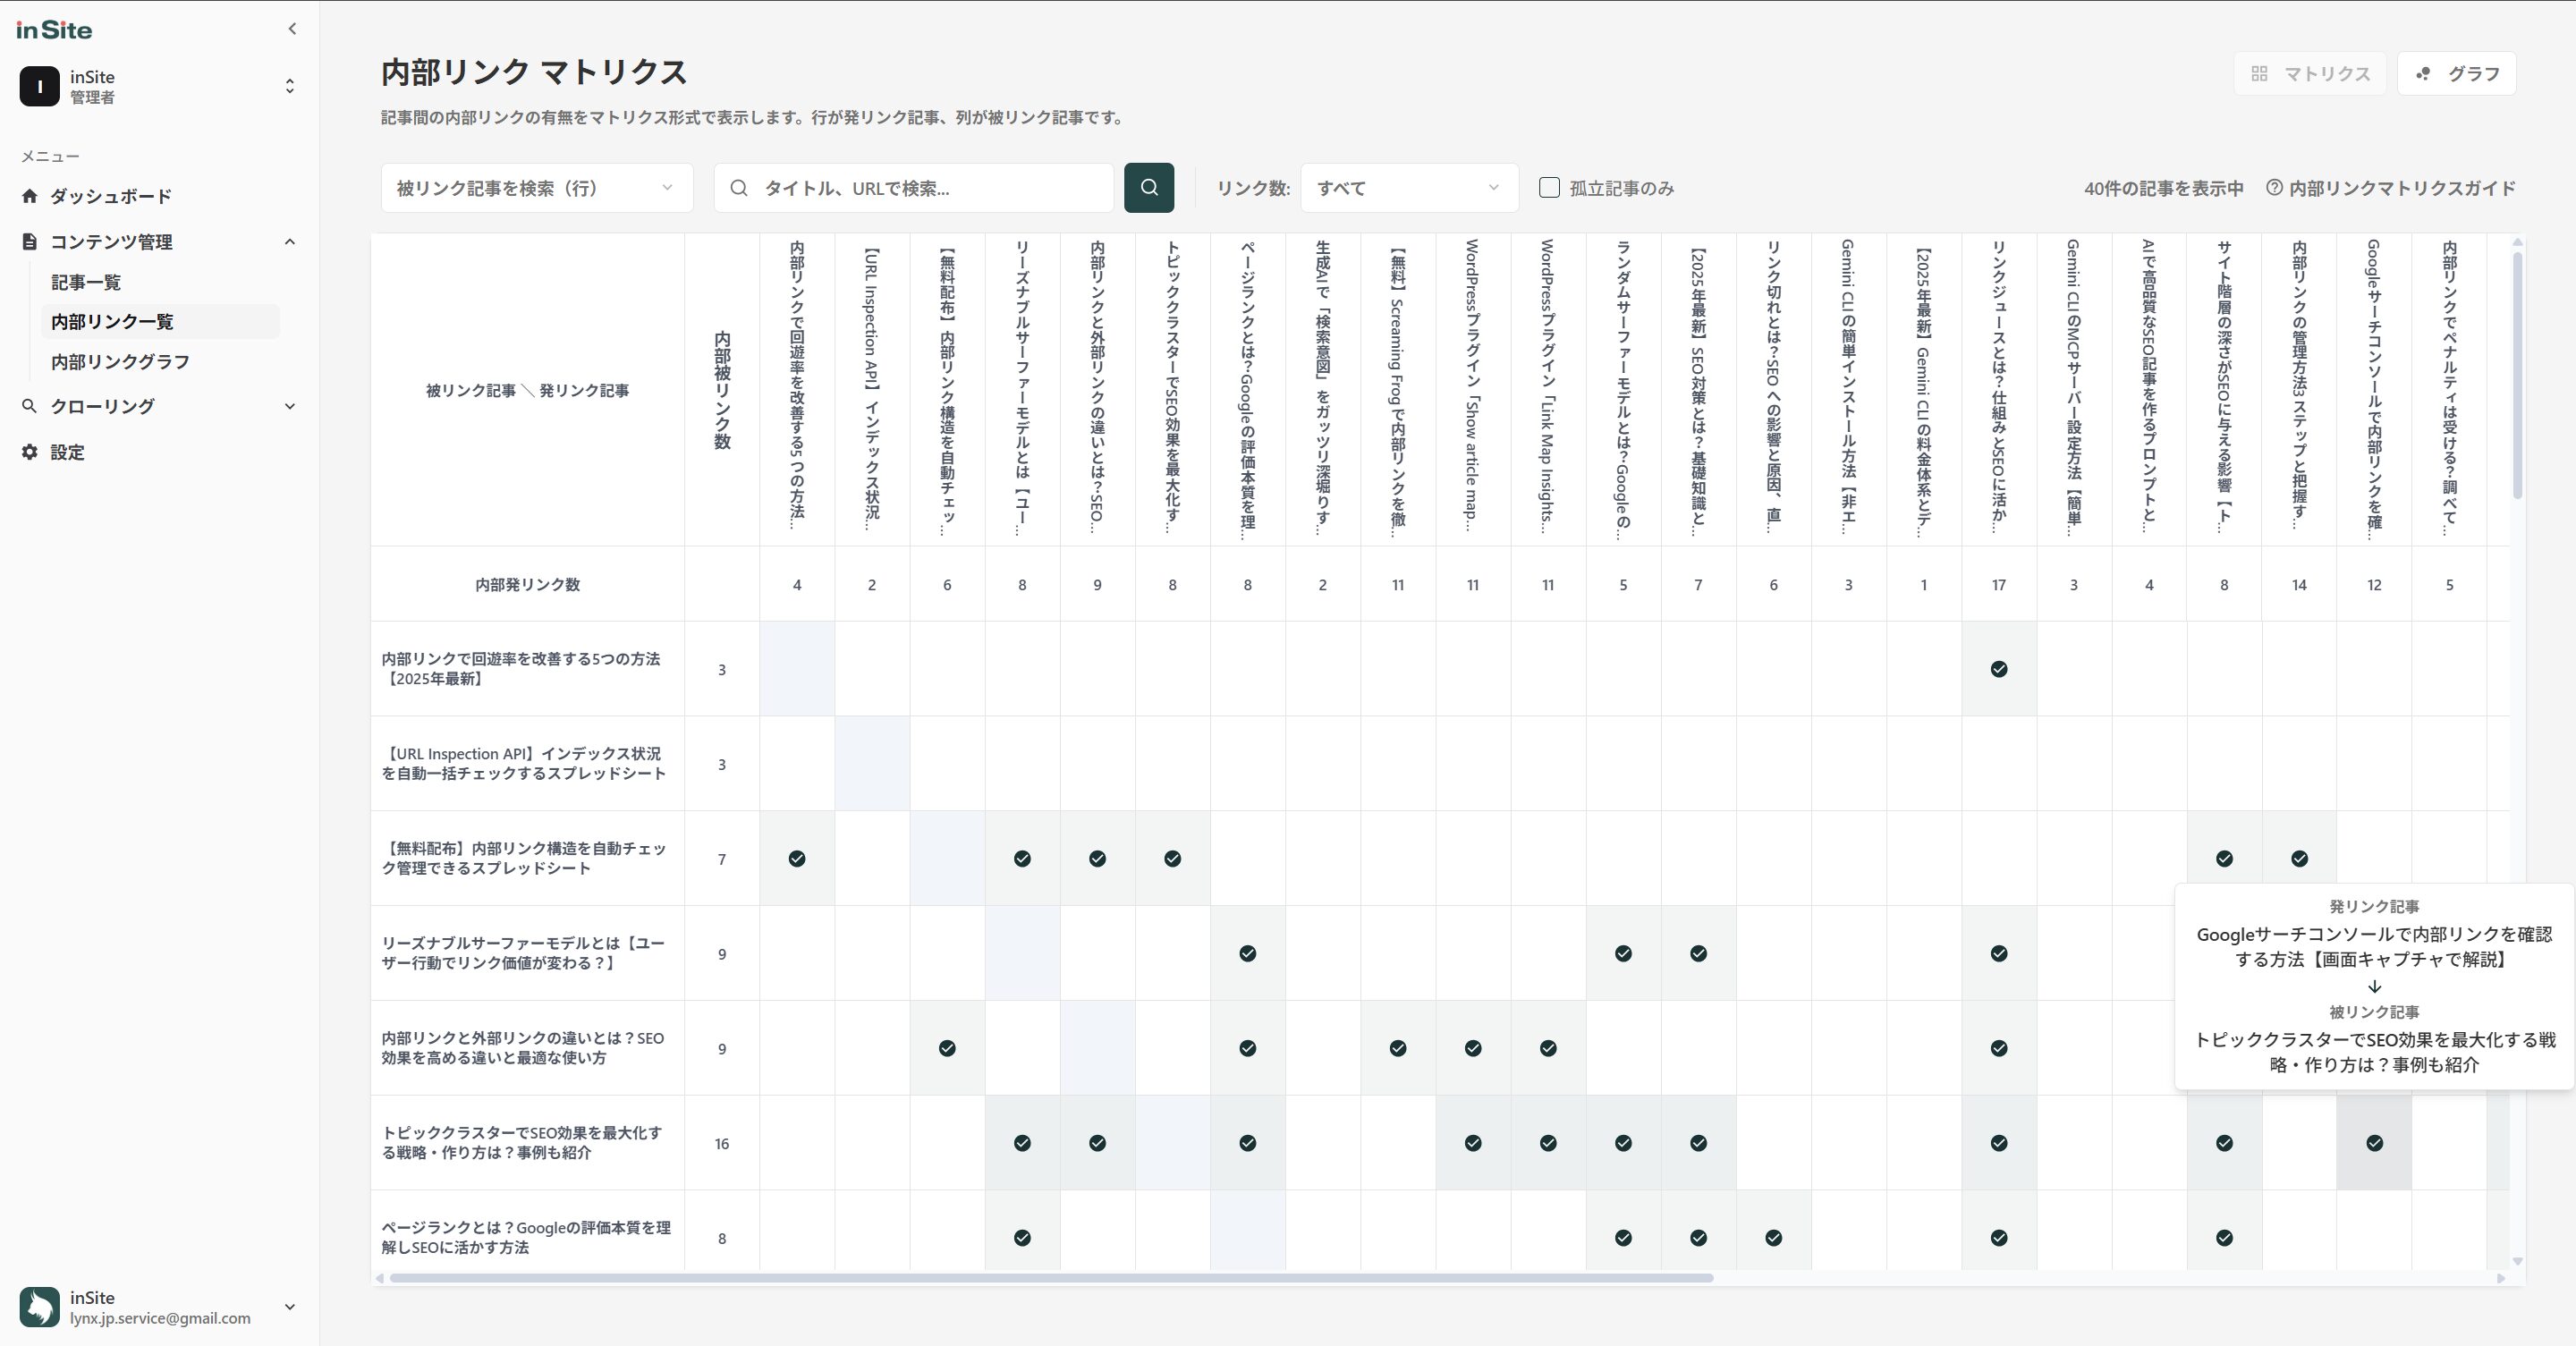This screenshot has height=1346, width=2576.
Task: Go to 内部リンクグラフ in sidebar
Action: pos(120,362)
